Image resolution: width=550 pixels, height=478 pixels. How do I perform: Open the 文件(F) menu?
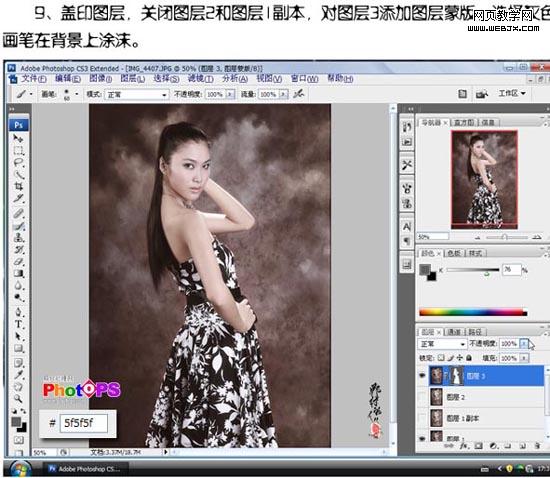34,79
